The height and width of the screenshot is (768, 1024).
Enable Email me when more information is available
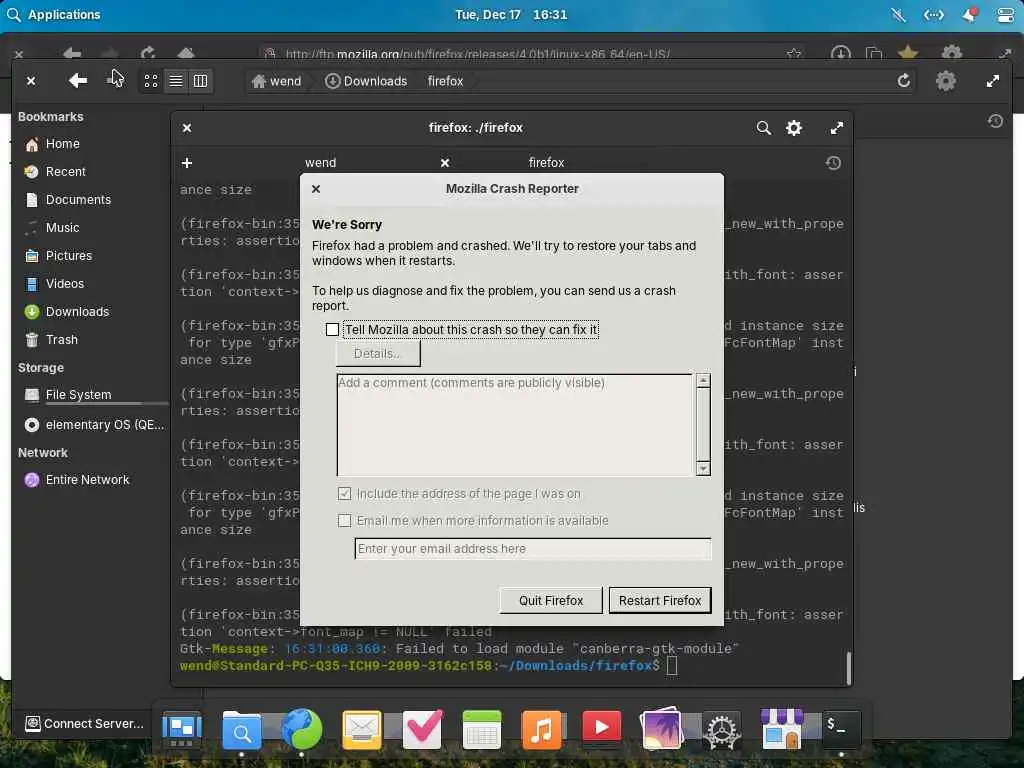coord(344,520)
